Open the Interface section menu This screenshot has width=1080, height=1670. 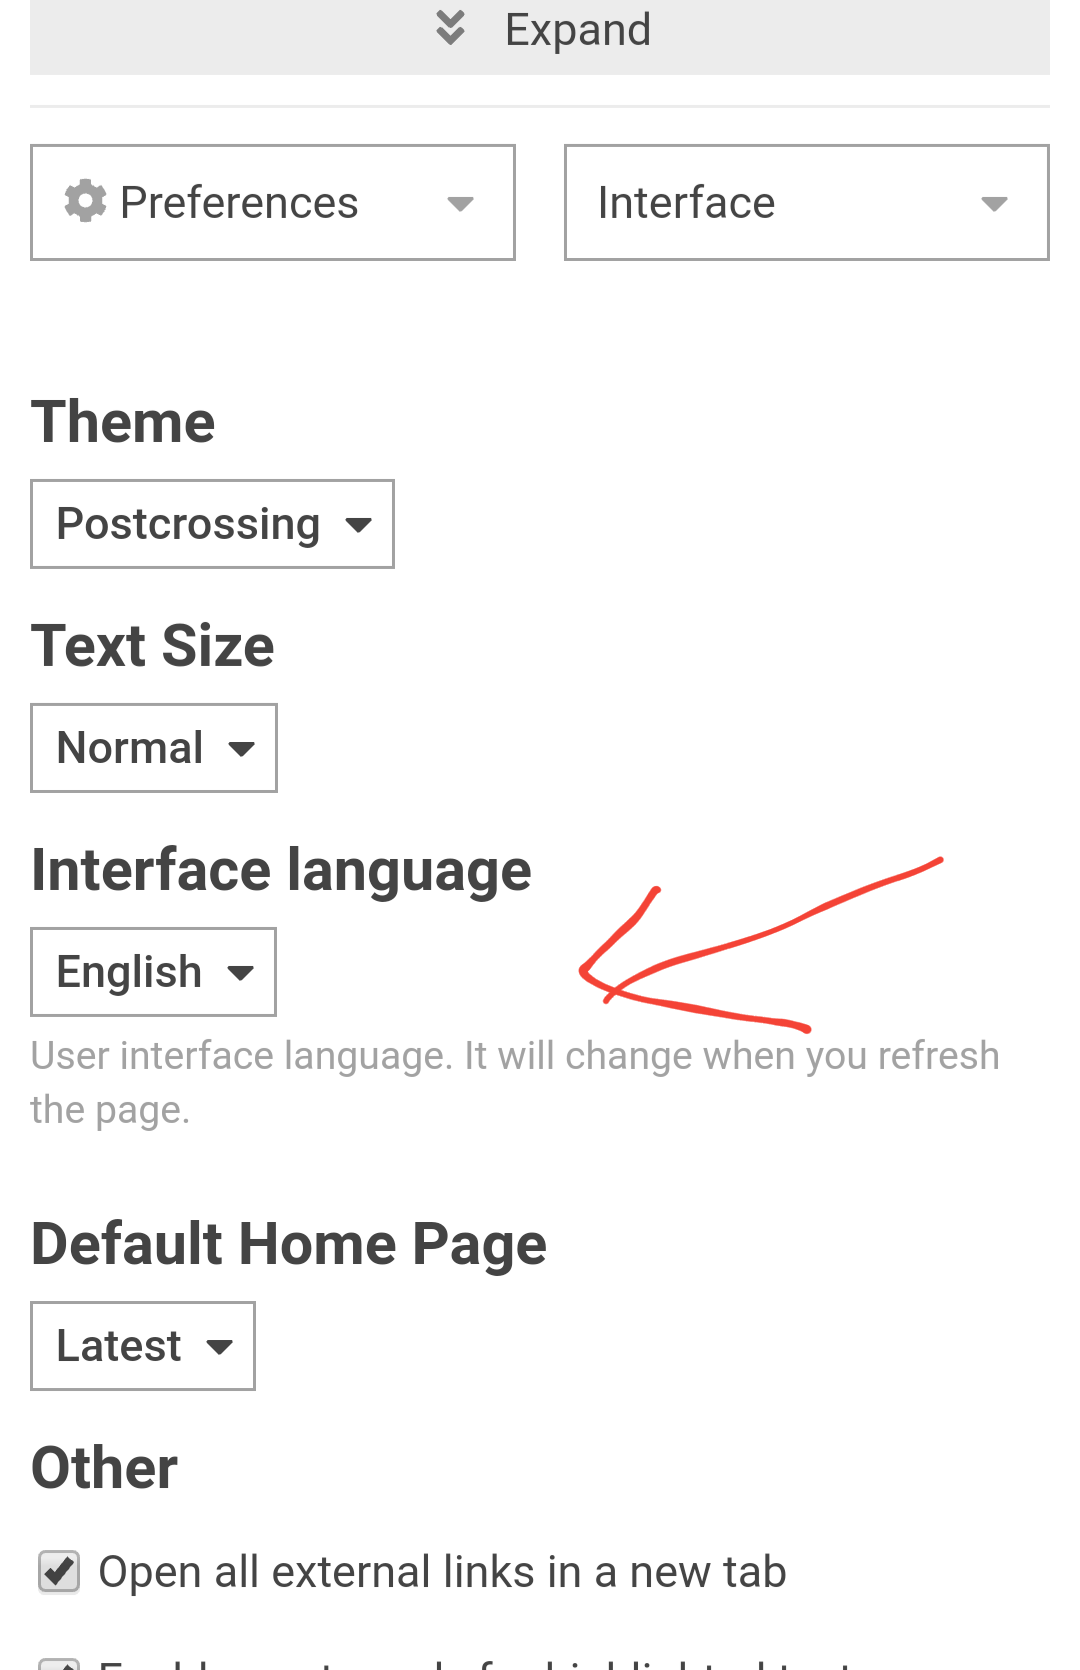[807, 203]
